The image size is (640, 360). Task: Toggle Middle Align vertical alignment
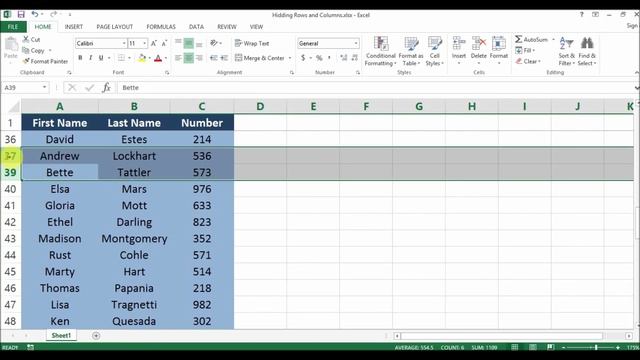(x=189, y=43)
